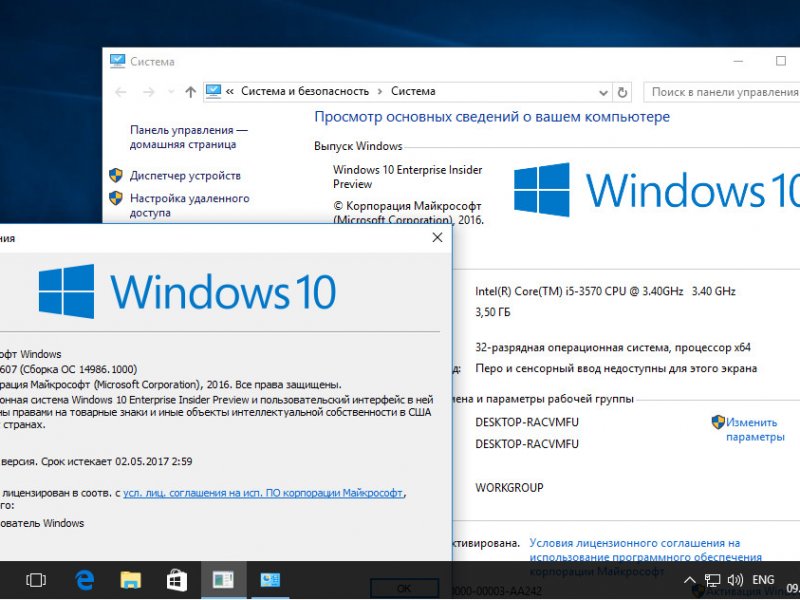
Task: Expand breadcrumb arrow after 'Система и безопасность'
Action: (380, 92)
